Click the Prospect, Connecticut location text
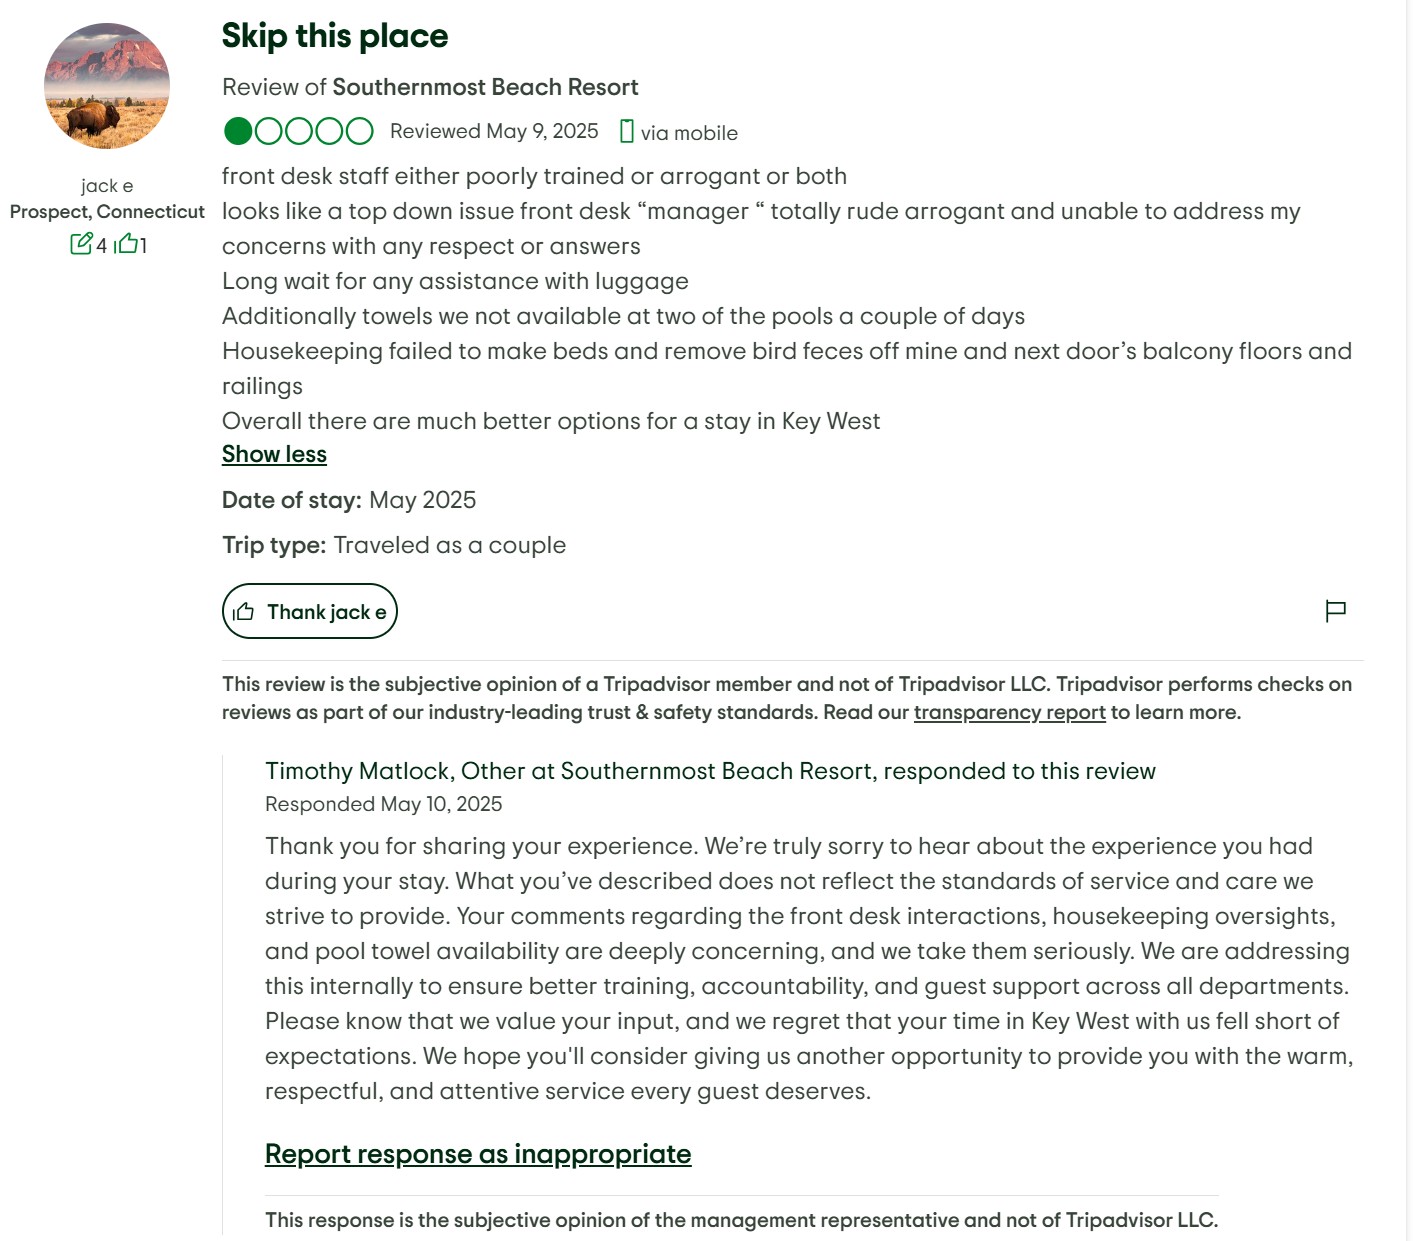Image resolution: width=1413 pixels, height=1241 pixels. click(107, 212)
